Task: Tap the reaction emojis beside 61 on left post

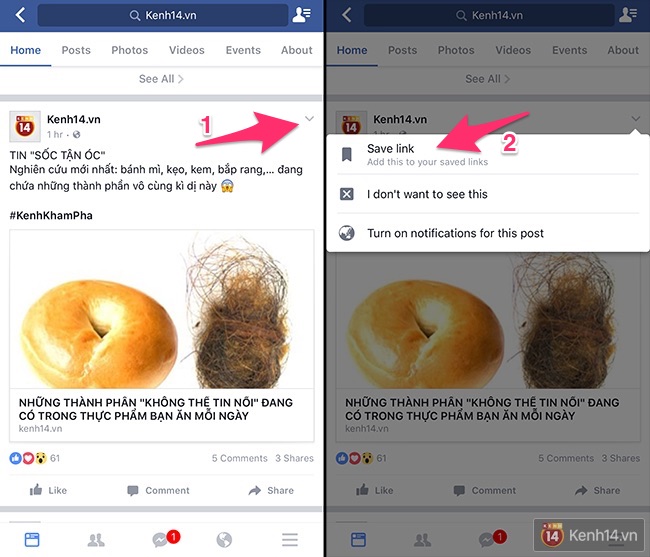Action: [28, 458]
